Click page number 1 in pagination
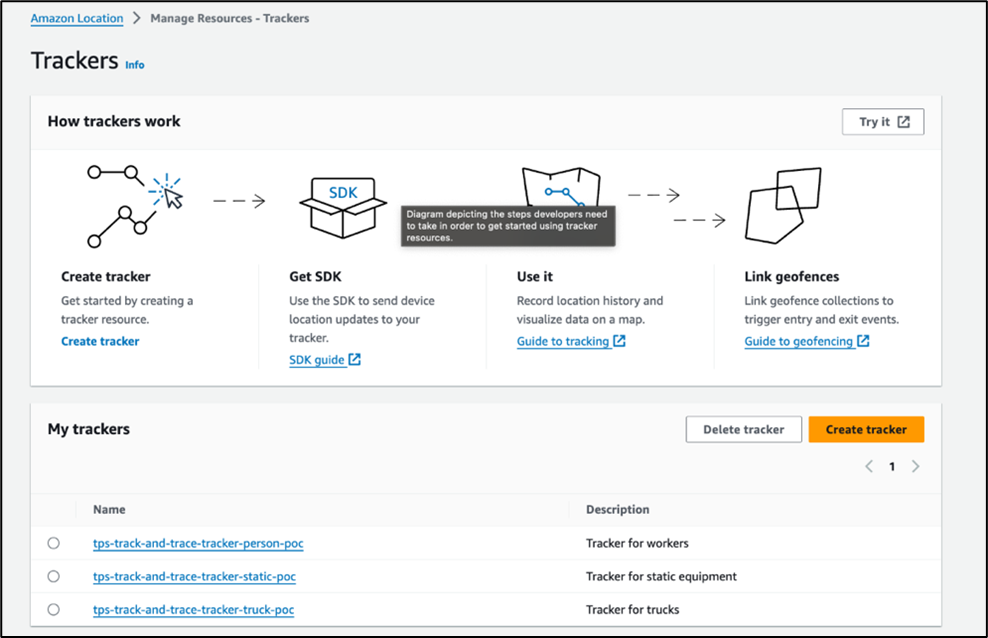Screen dimensions: 988x638 892,467
